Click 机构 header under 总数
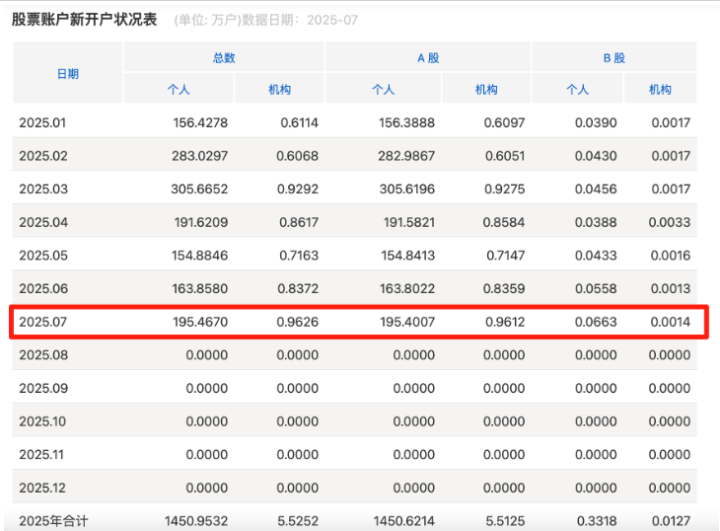The width and height of the screenshot is (720, 531). [x=280, y=89]
